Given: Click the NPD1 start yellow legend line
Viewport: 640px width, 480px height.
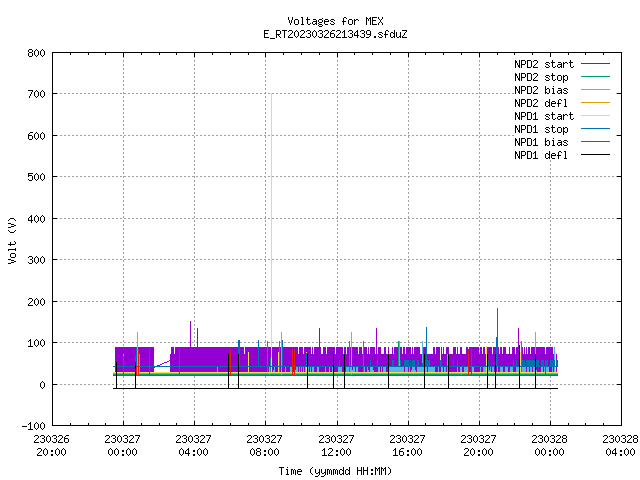Looking at the screenshot, I should point(595,116).
